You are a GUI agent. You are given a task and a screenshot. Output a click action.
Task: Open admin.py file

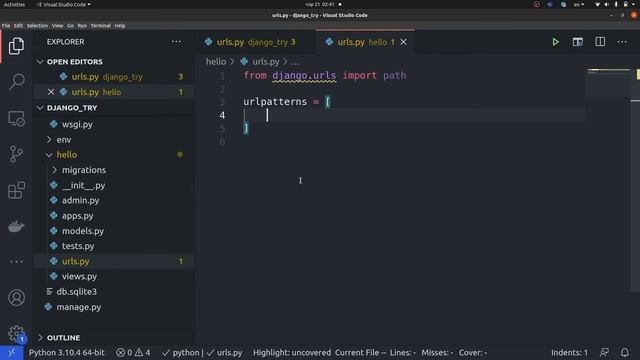point(80,200)
